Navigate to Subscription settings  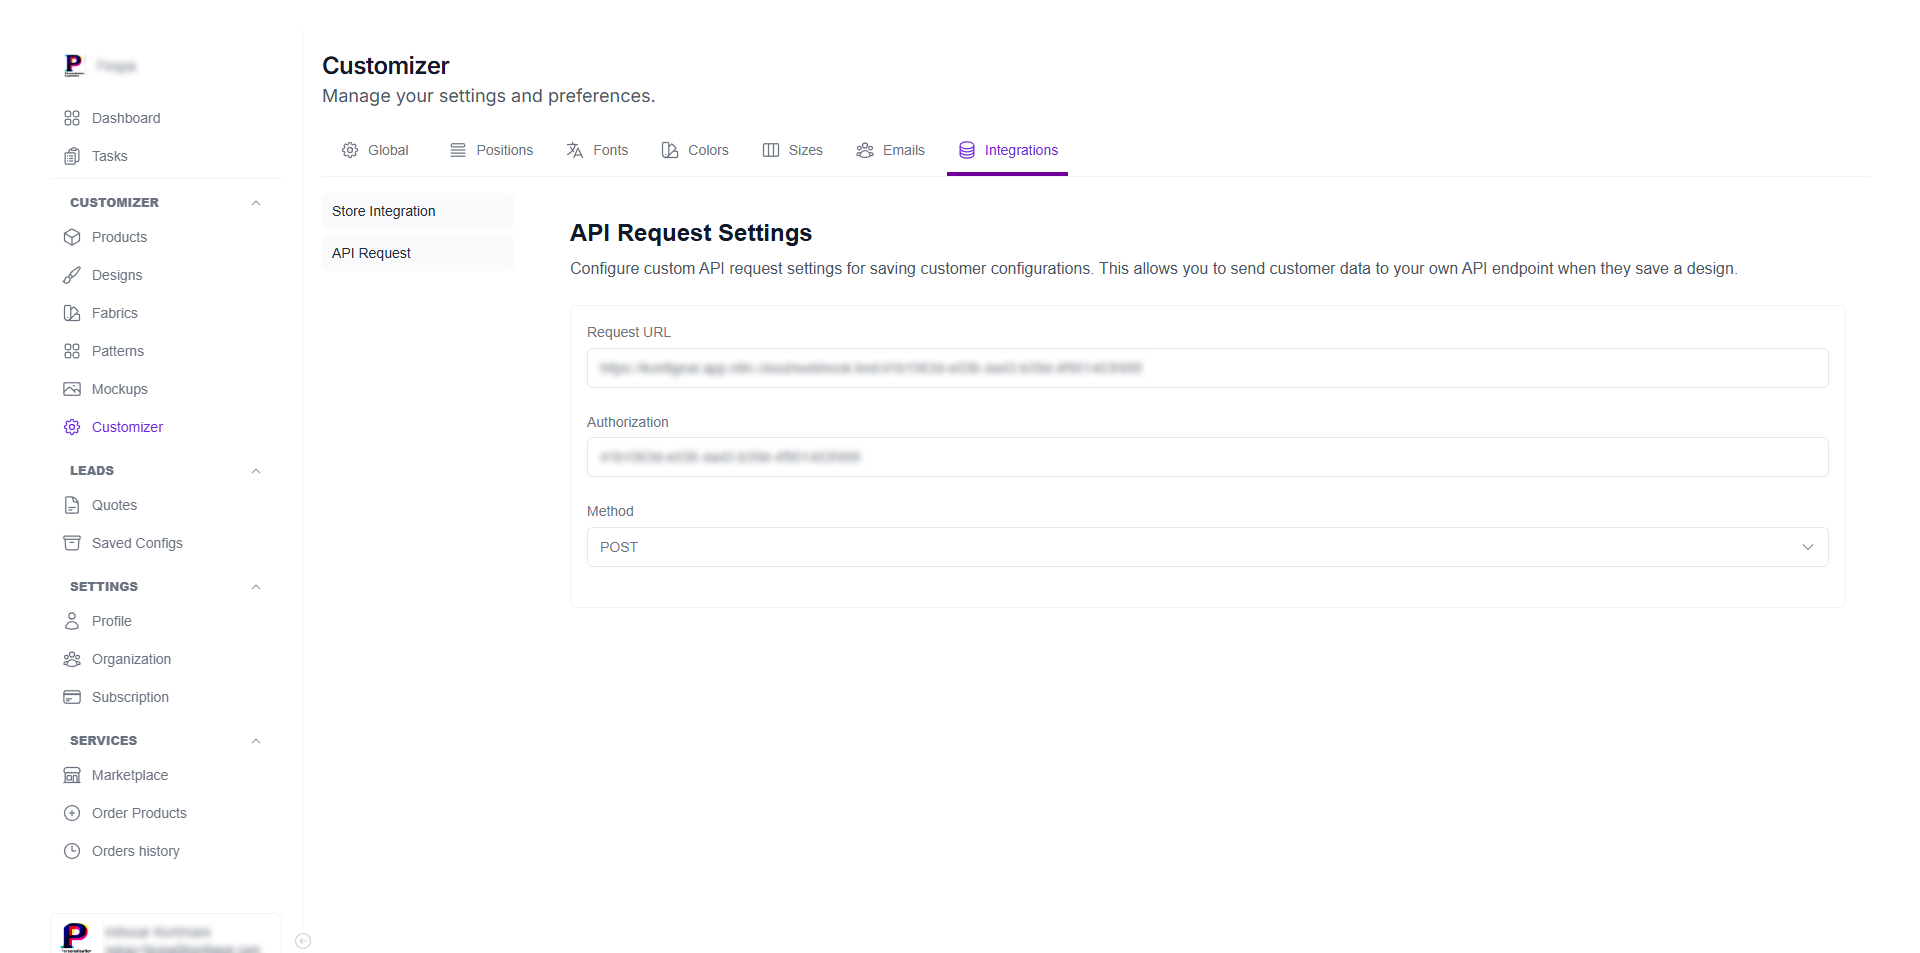tap(129, 697)
